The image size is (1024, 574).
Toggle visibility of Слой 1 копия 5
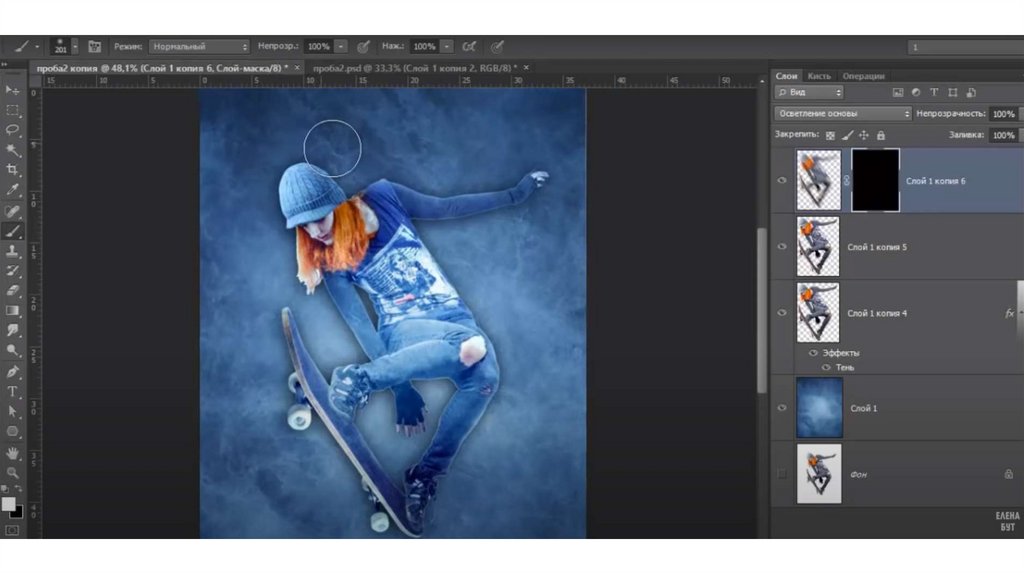point(782,247)
